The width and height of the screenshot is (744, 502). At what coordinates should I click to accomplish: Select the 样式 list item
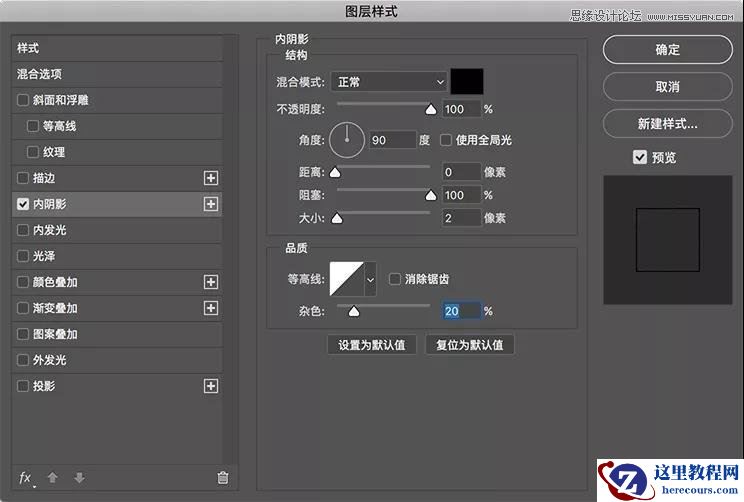click(x=117, y=48)
